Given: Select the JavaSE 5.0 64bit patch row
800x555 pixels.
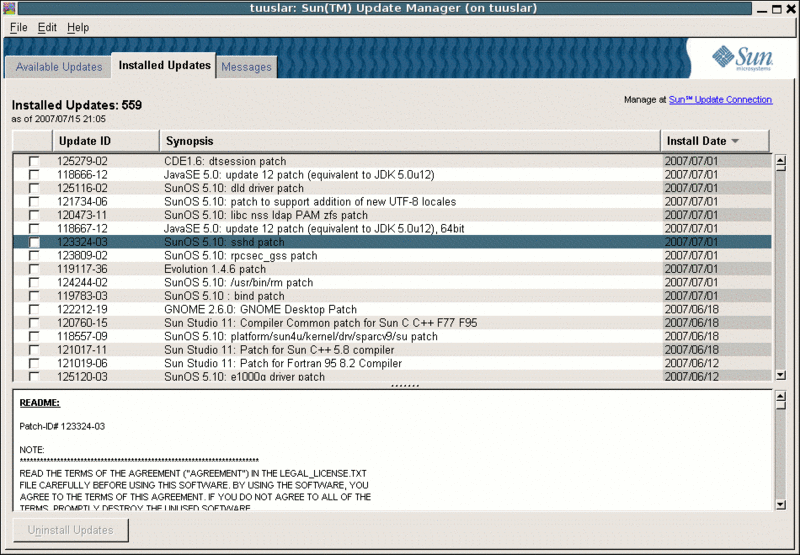Looking at the screenshot, I should (x=392, y=229).
